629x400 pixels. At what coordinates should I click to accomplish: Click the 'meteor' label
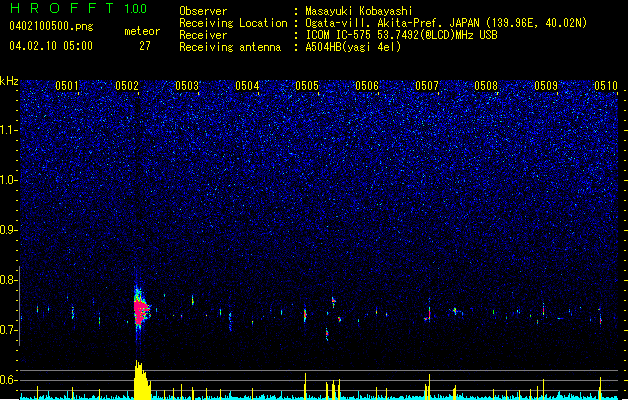click(142, 31)
